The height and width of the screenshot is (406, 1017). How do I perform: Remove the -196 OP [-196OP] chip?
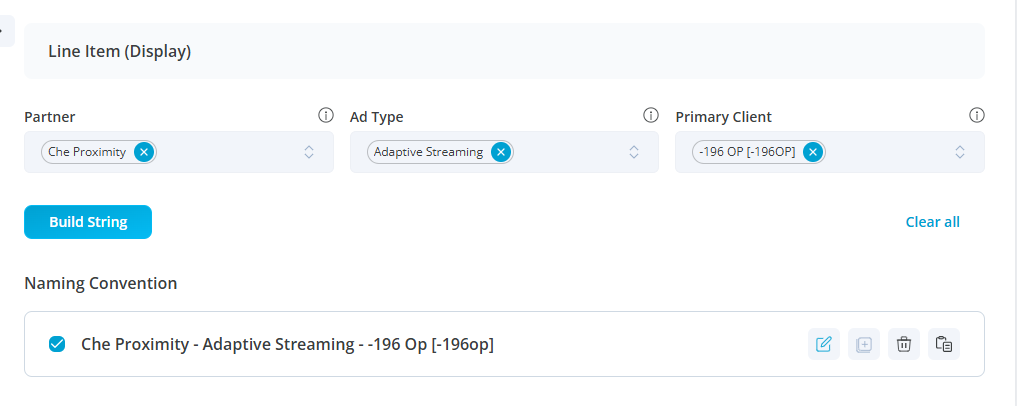(x=813, y=152)
